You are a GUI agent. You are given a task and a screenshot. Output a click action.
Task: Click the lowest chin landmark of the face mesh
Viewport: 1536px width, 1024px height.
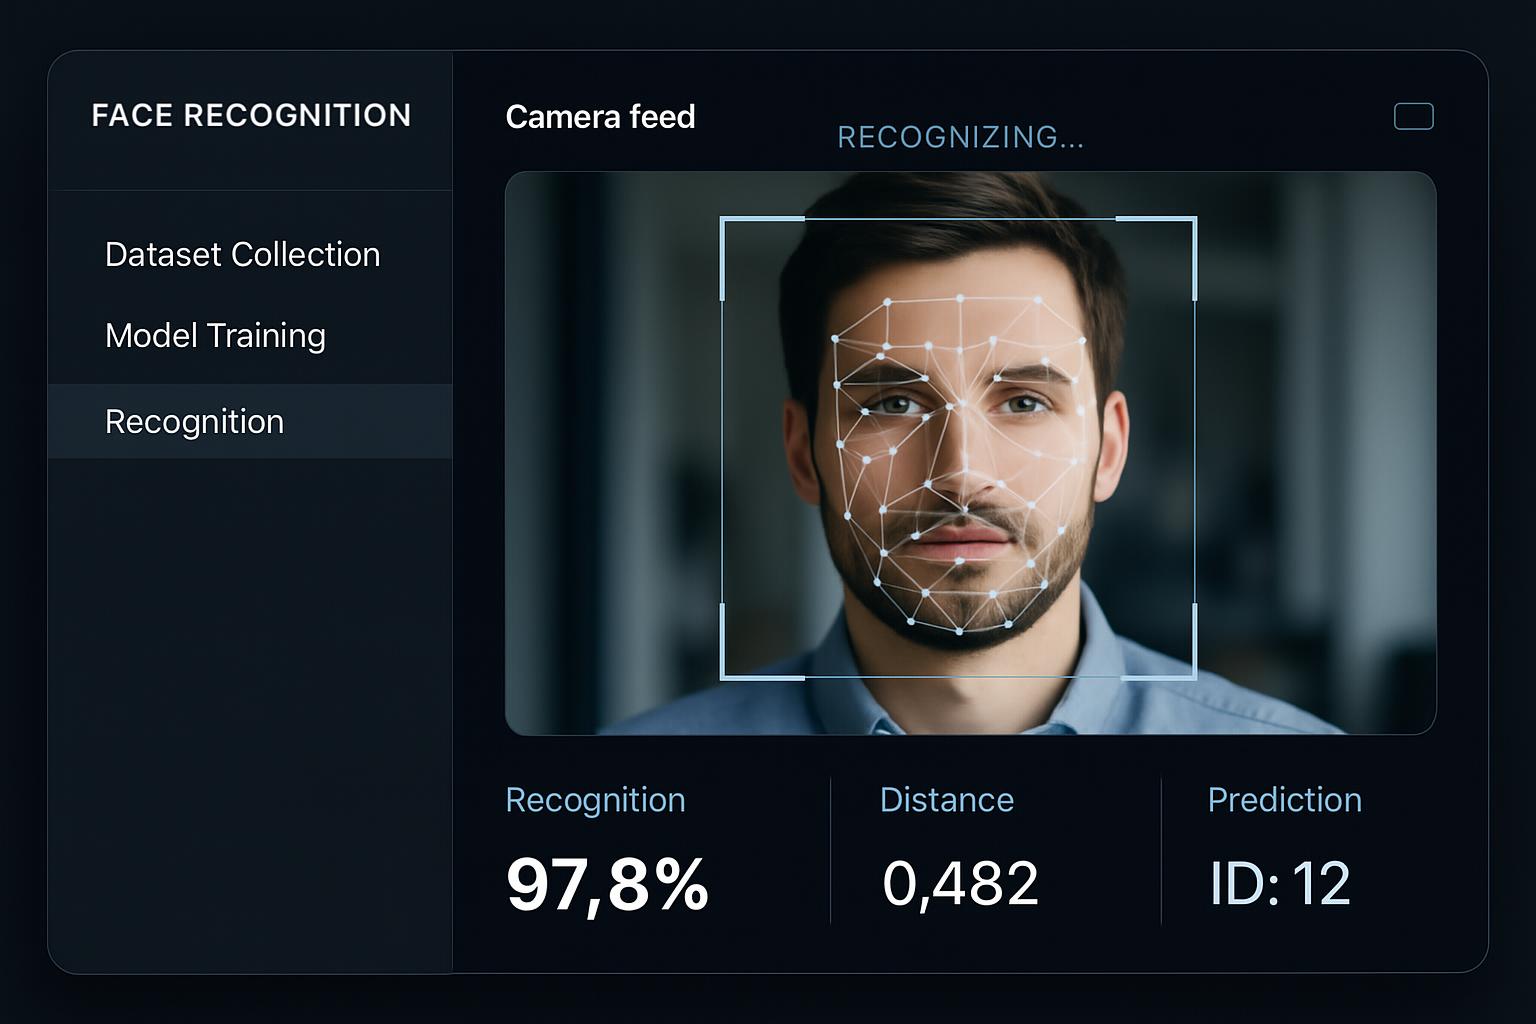click(960, 631)
